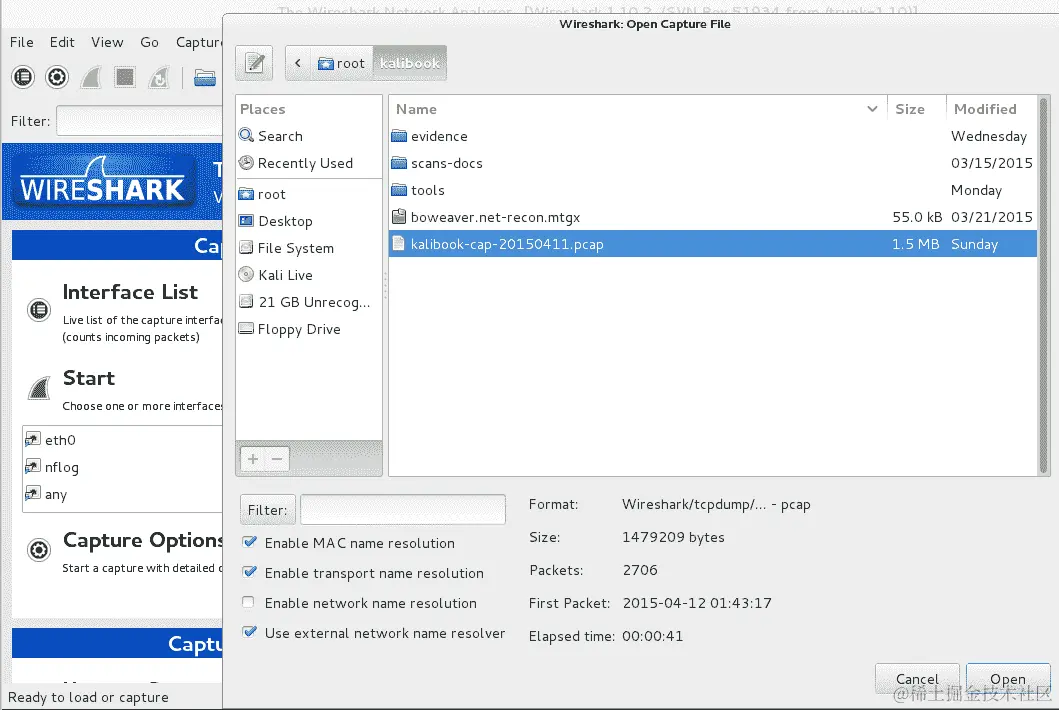Click the kalibook path bar button
Viewport: 1059px width, 710px height.
(x=410, y=63)
